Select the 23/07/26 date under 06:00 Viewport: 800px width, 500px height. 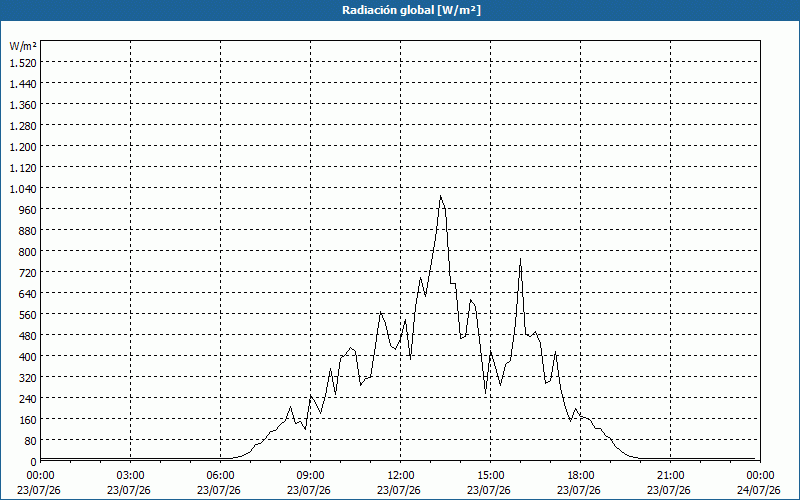click(x=219, y=490)
